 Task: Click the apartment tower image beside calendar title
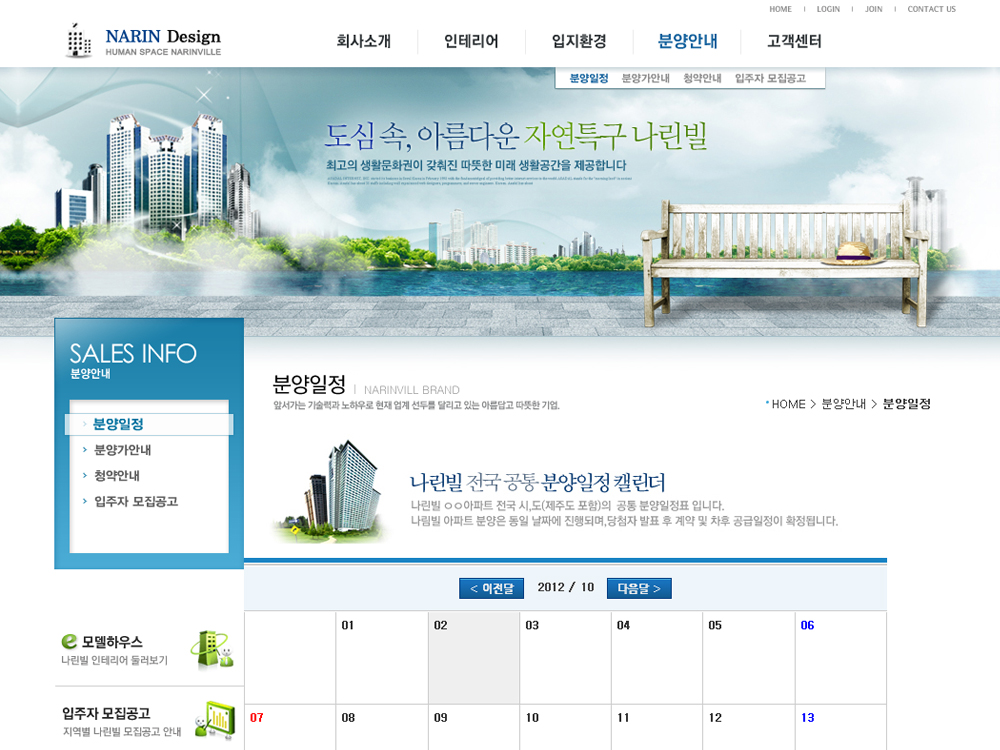coord(328,490)
